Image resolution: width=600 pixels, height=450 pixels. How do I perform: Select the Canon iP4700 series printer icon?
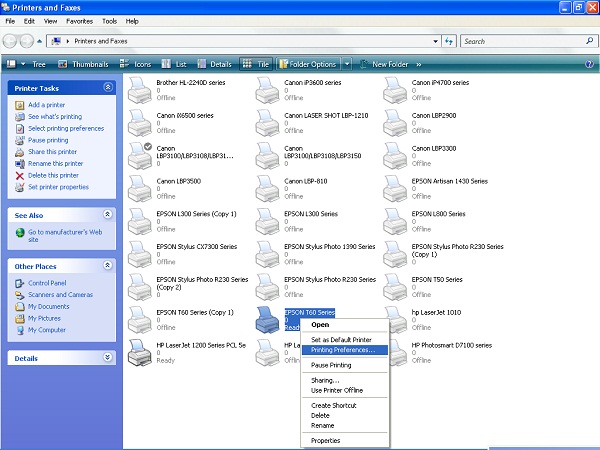pos(395,90)
